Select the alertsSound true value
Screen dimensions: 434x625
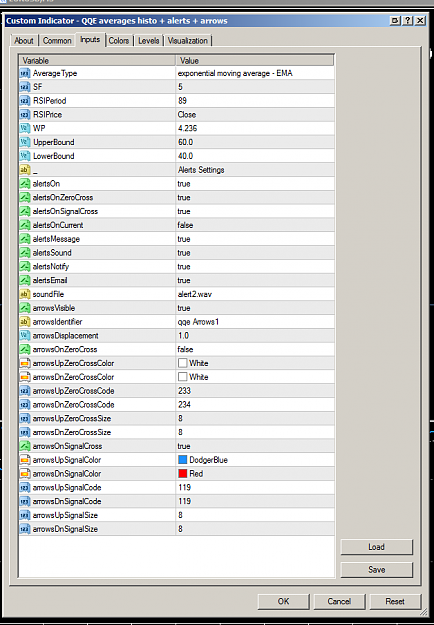(x=184, y=253)
